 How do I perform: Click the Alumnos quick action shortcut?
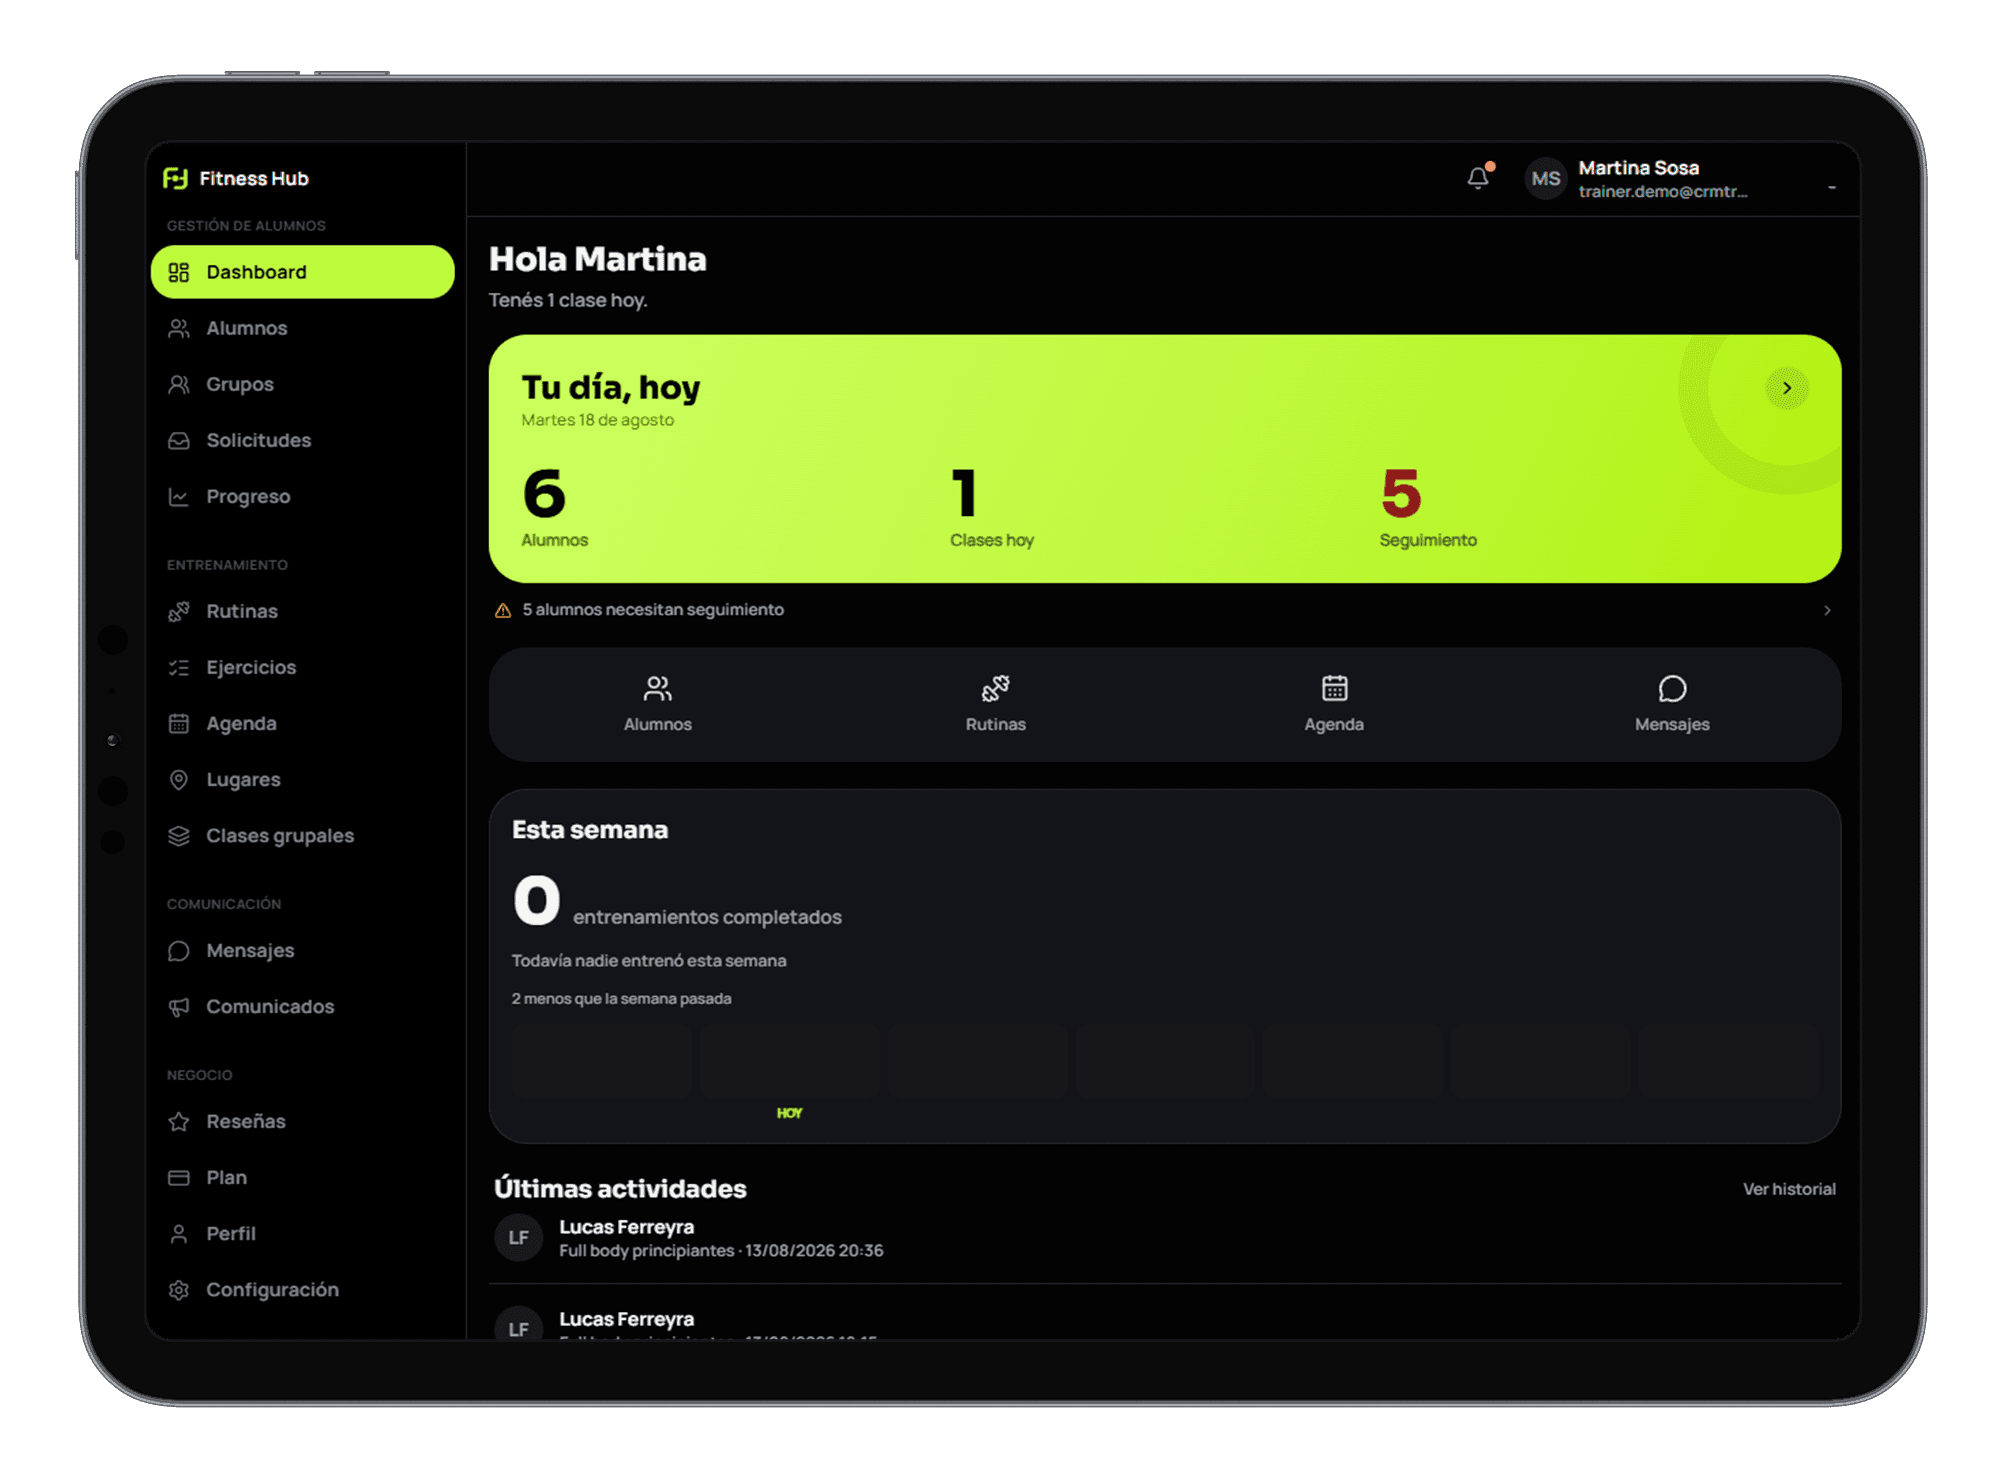coord(658,704)
